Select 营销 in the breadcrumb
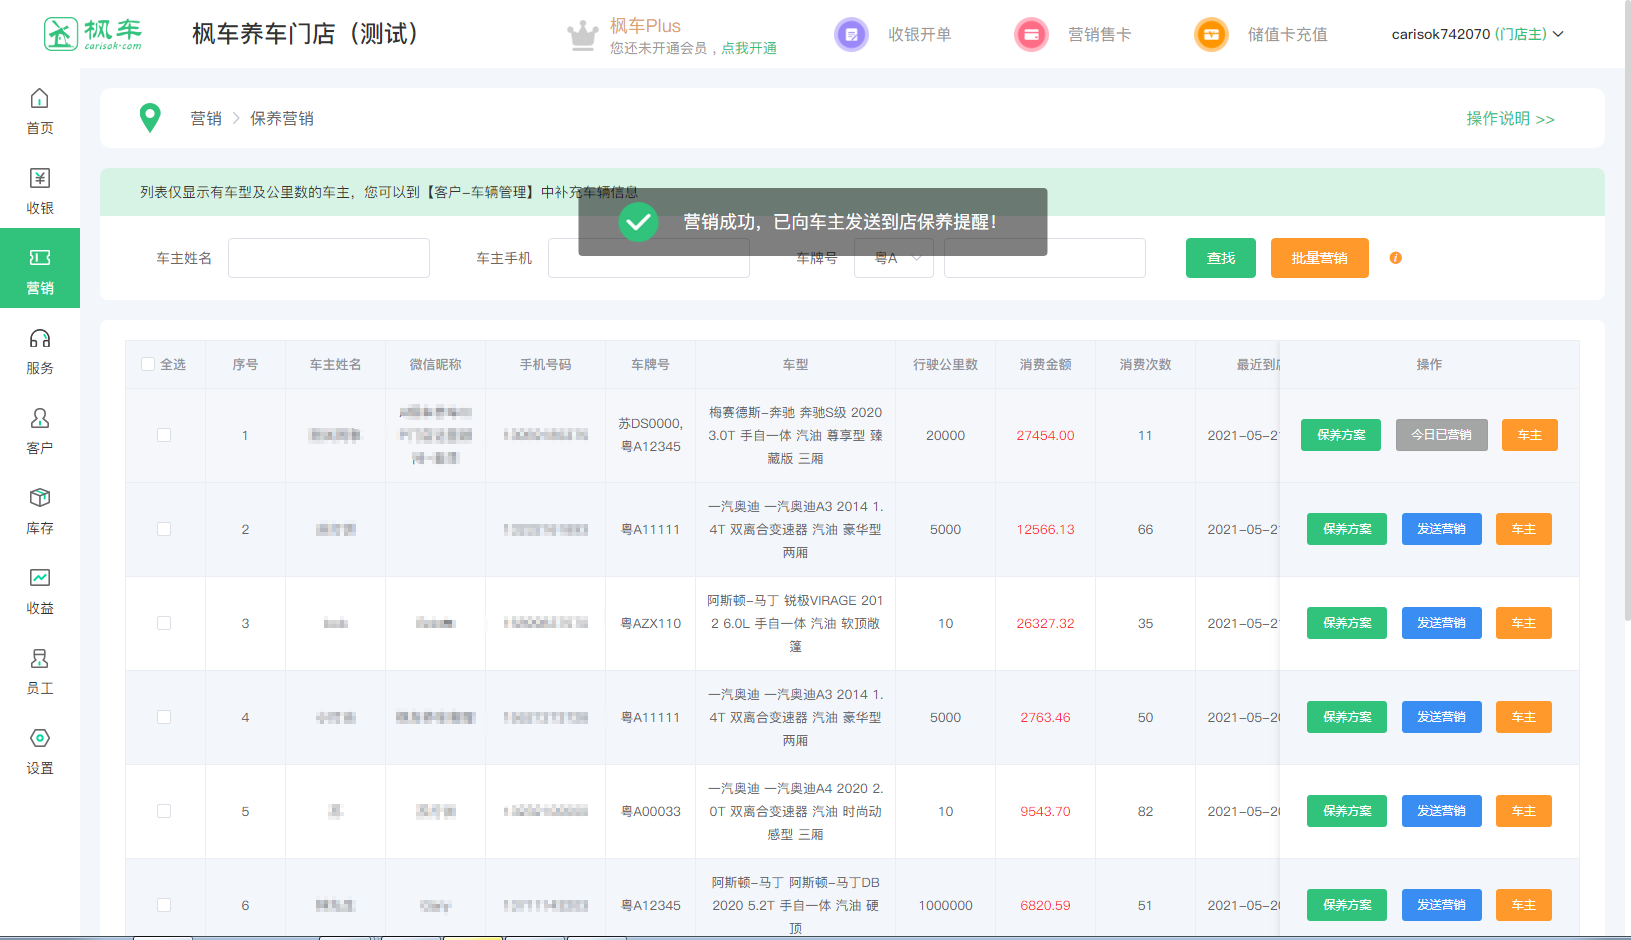1631x940 pixels. [x=206, y=118]
